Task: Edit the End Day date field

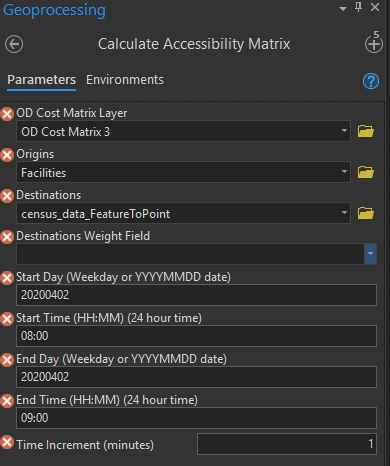Action: [196, 377]
